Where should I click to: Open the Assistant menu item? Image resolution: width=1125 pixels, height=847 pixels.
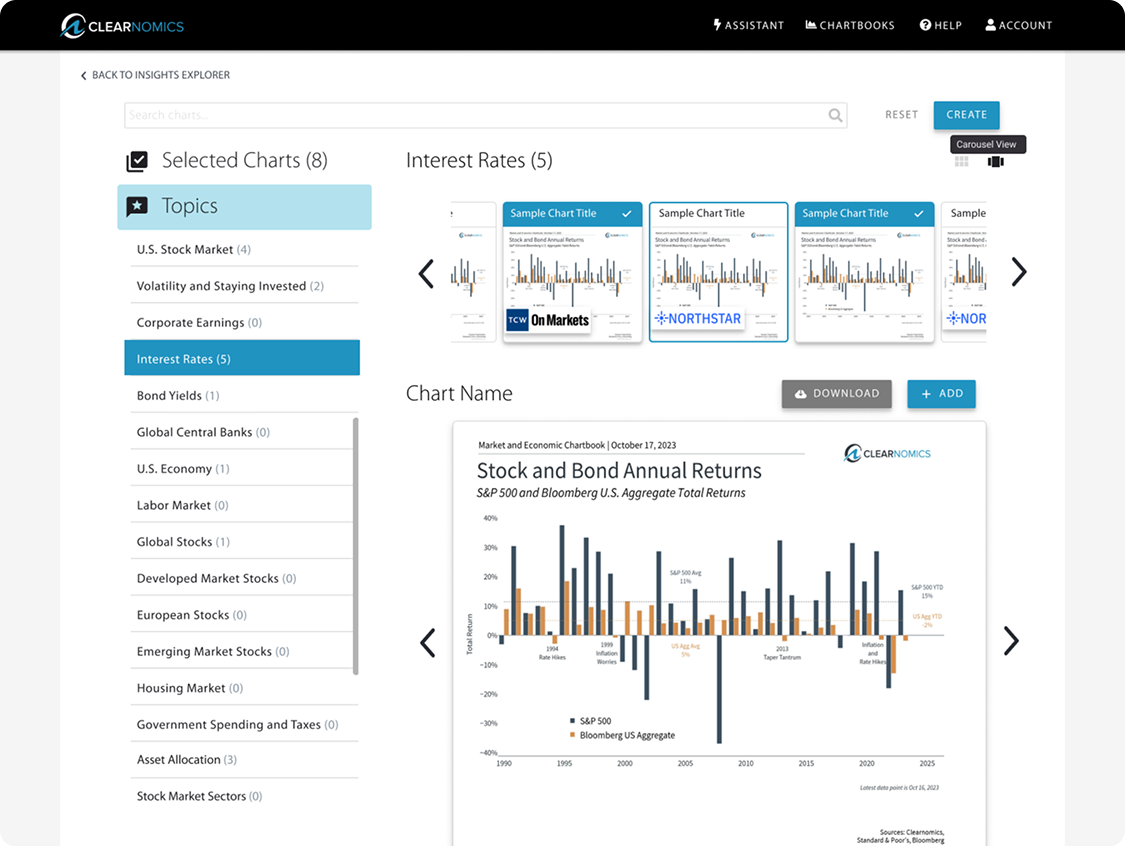tap(748, 25)
